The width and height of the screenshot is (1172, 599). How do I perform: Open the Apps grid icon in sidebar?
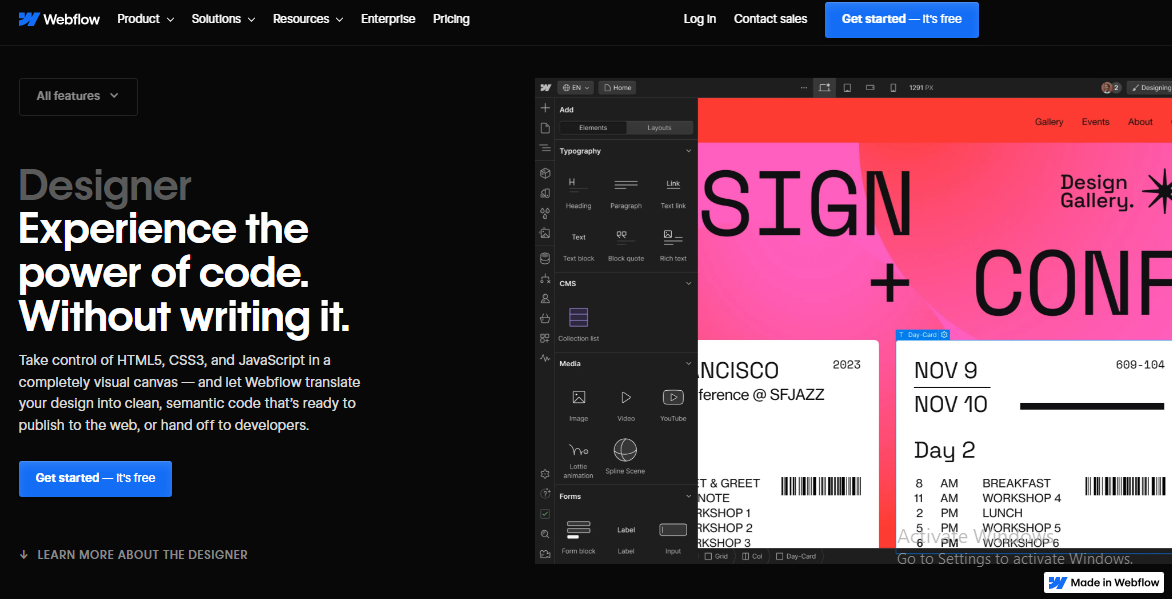pyautogui.click(x=545, y=338)
